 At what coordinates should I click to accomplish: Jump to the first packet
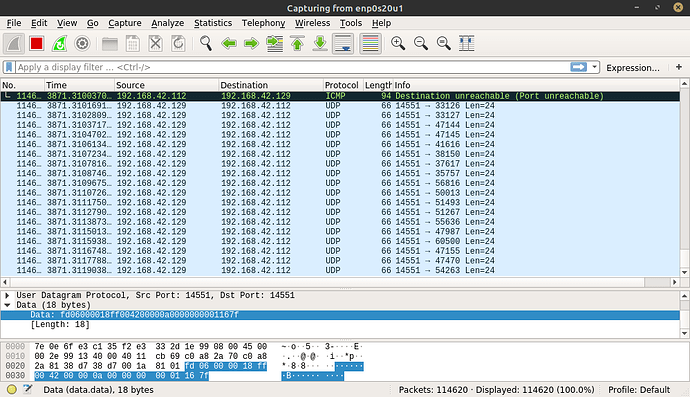coord(297,44)
